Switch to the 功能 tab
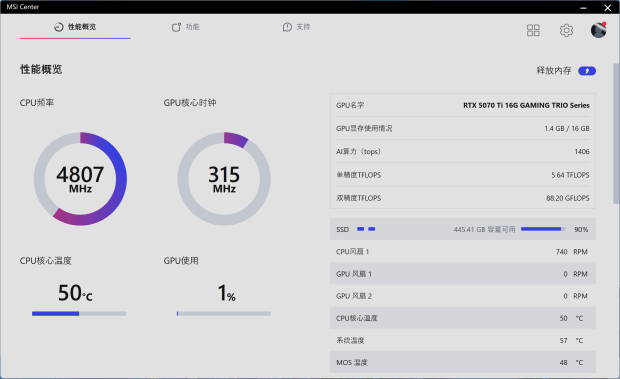 185,27
